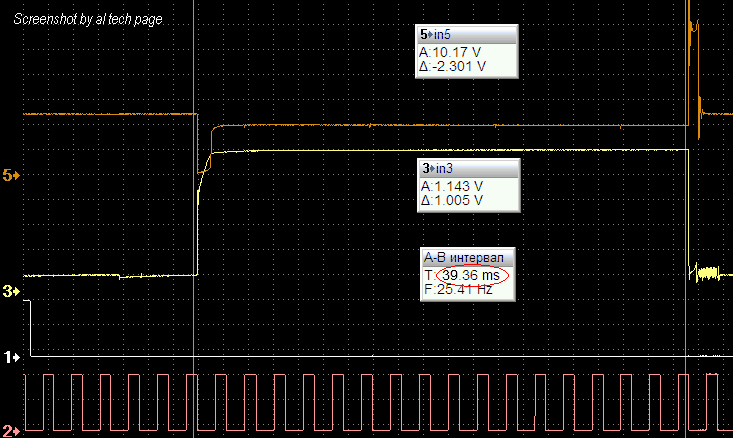This screenshot has width=733, height=438.
Task: Select the pink channel 2 zero-level marker
Action: [x=11, y=427]
